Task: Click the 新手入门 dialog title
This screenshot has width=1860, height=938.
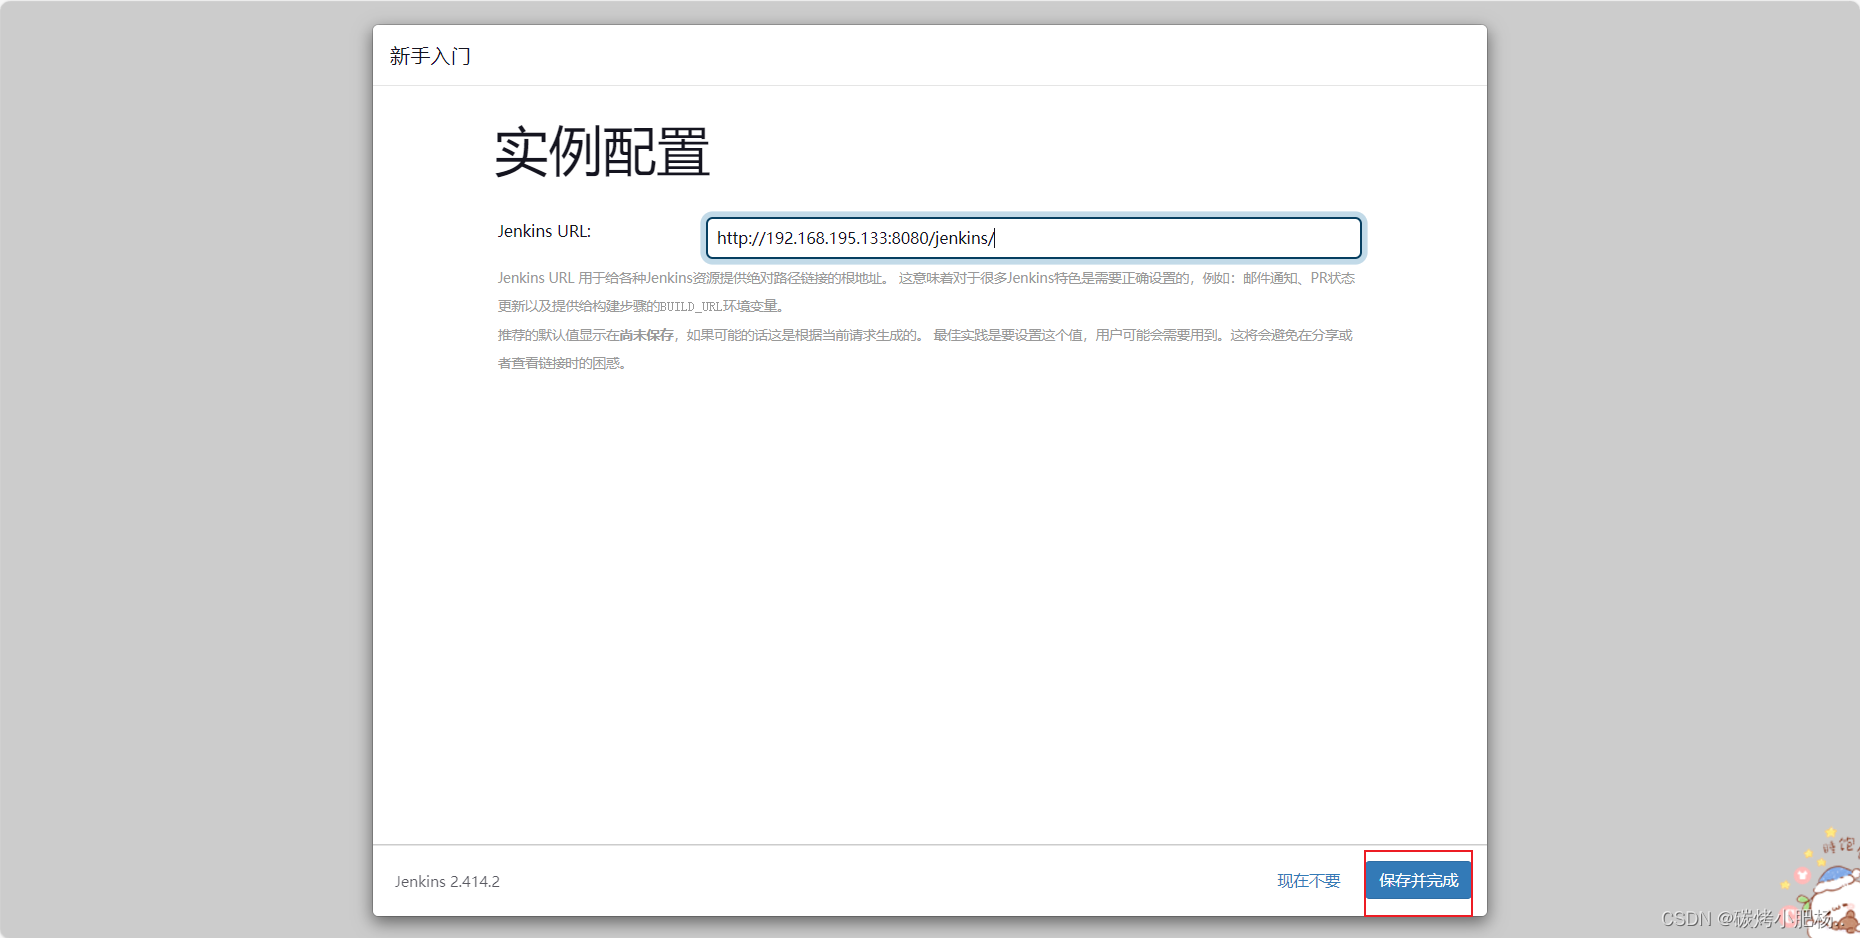Action: coord(430,56)
